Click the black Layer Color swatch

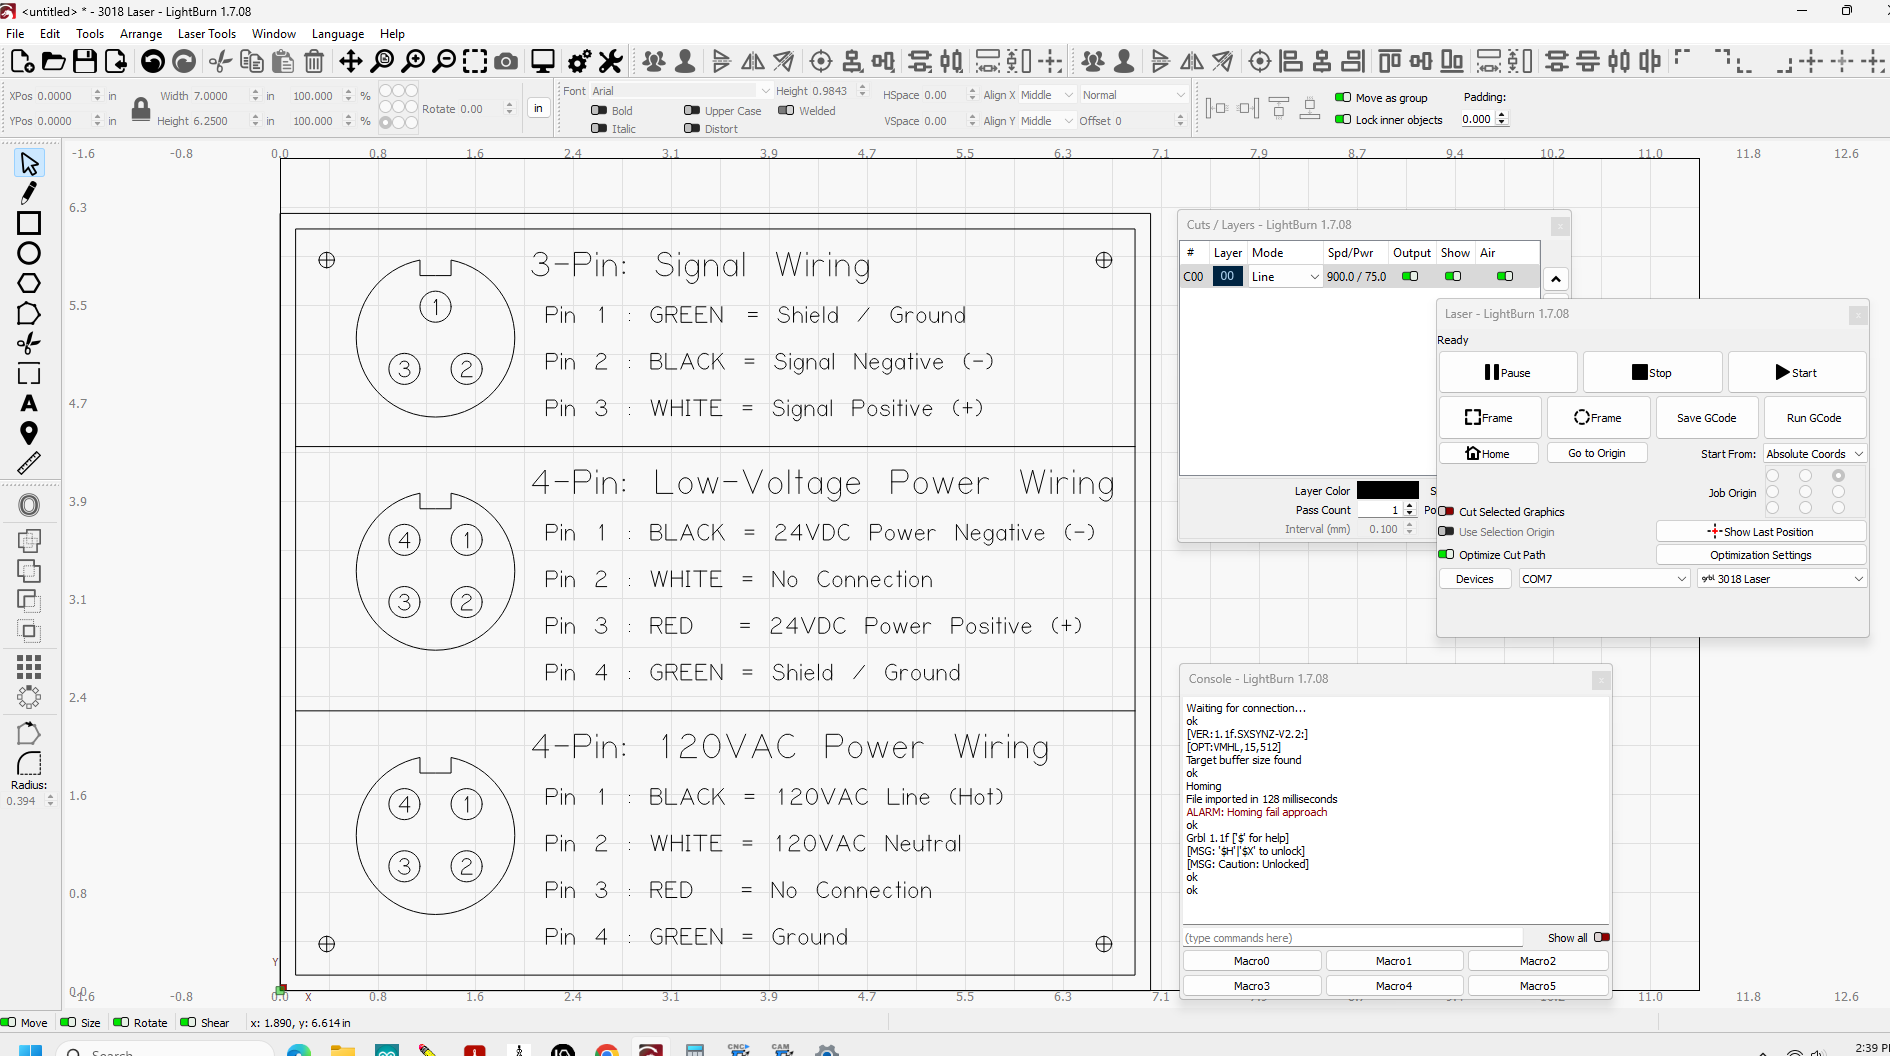pyautogui.click(x=1387, y=491)
